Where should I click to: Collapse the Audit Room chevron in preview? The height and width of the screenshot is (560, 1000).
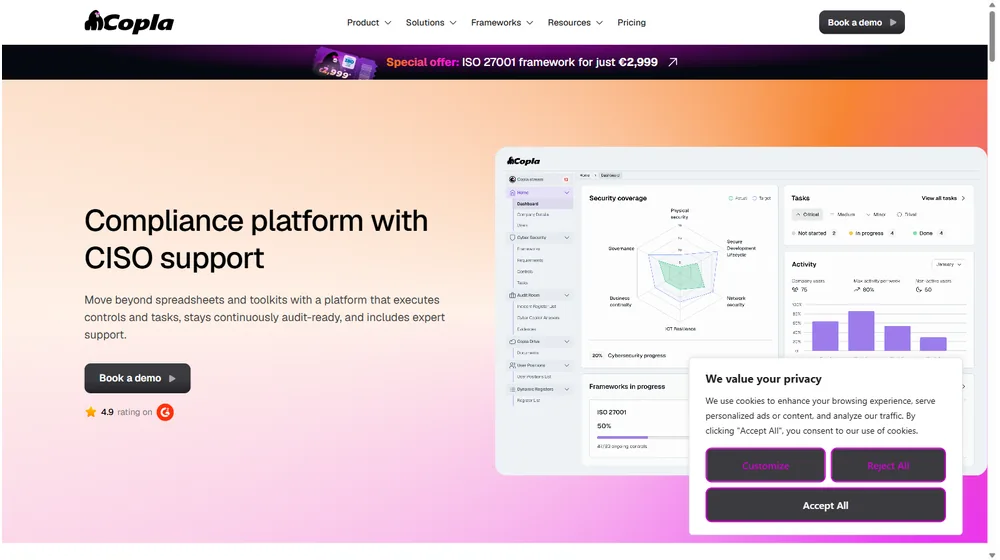click(566, 295)
